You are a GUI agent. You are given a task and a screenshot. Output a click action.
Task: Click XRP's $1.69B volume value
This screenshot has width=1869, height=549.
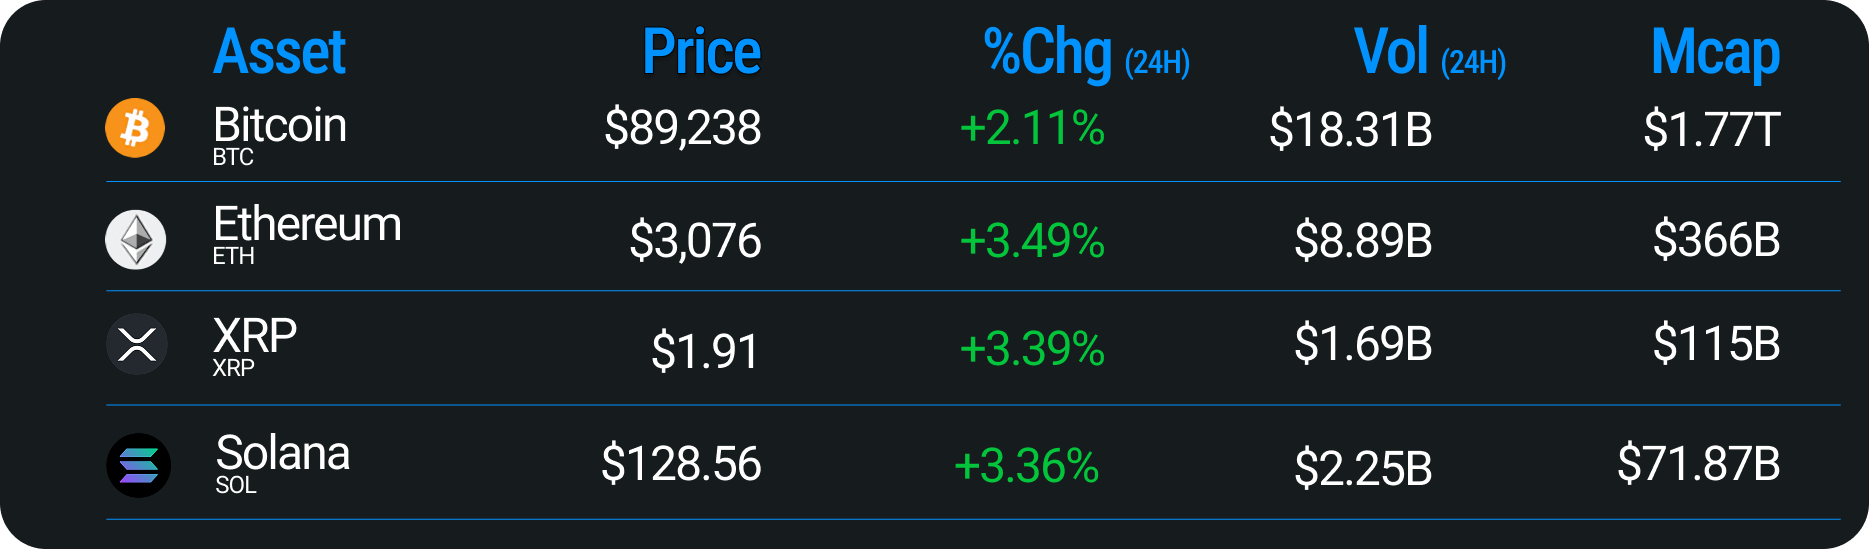tap(1363, 344)
